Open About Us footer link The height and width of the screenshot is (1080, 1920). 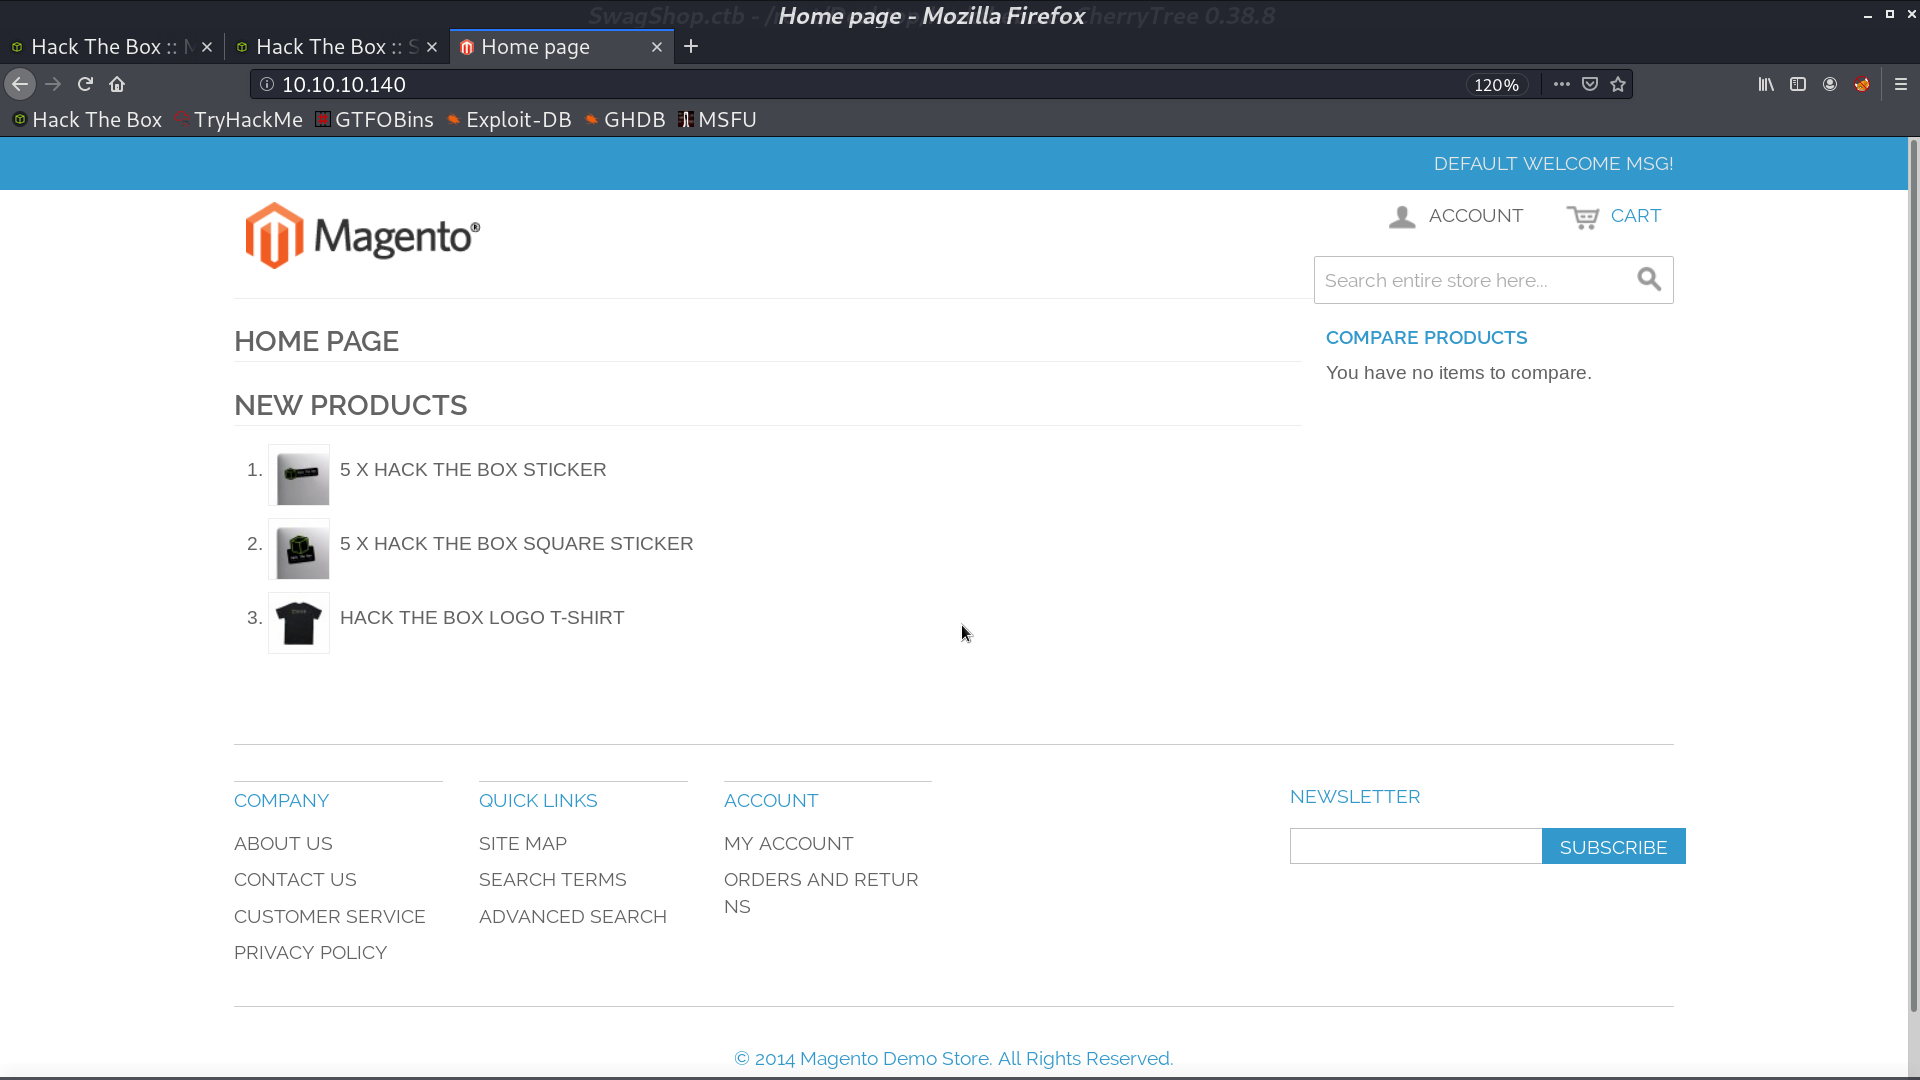click(x=283, y=844)
